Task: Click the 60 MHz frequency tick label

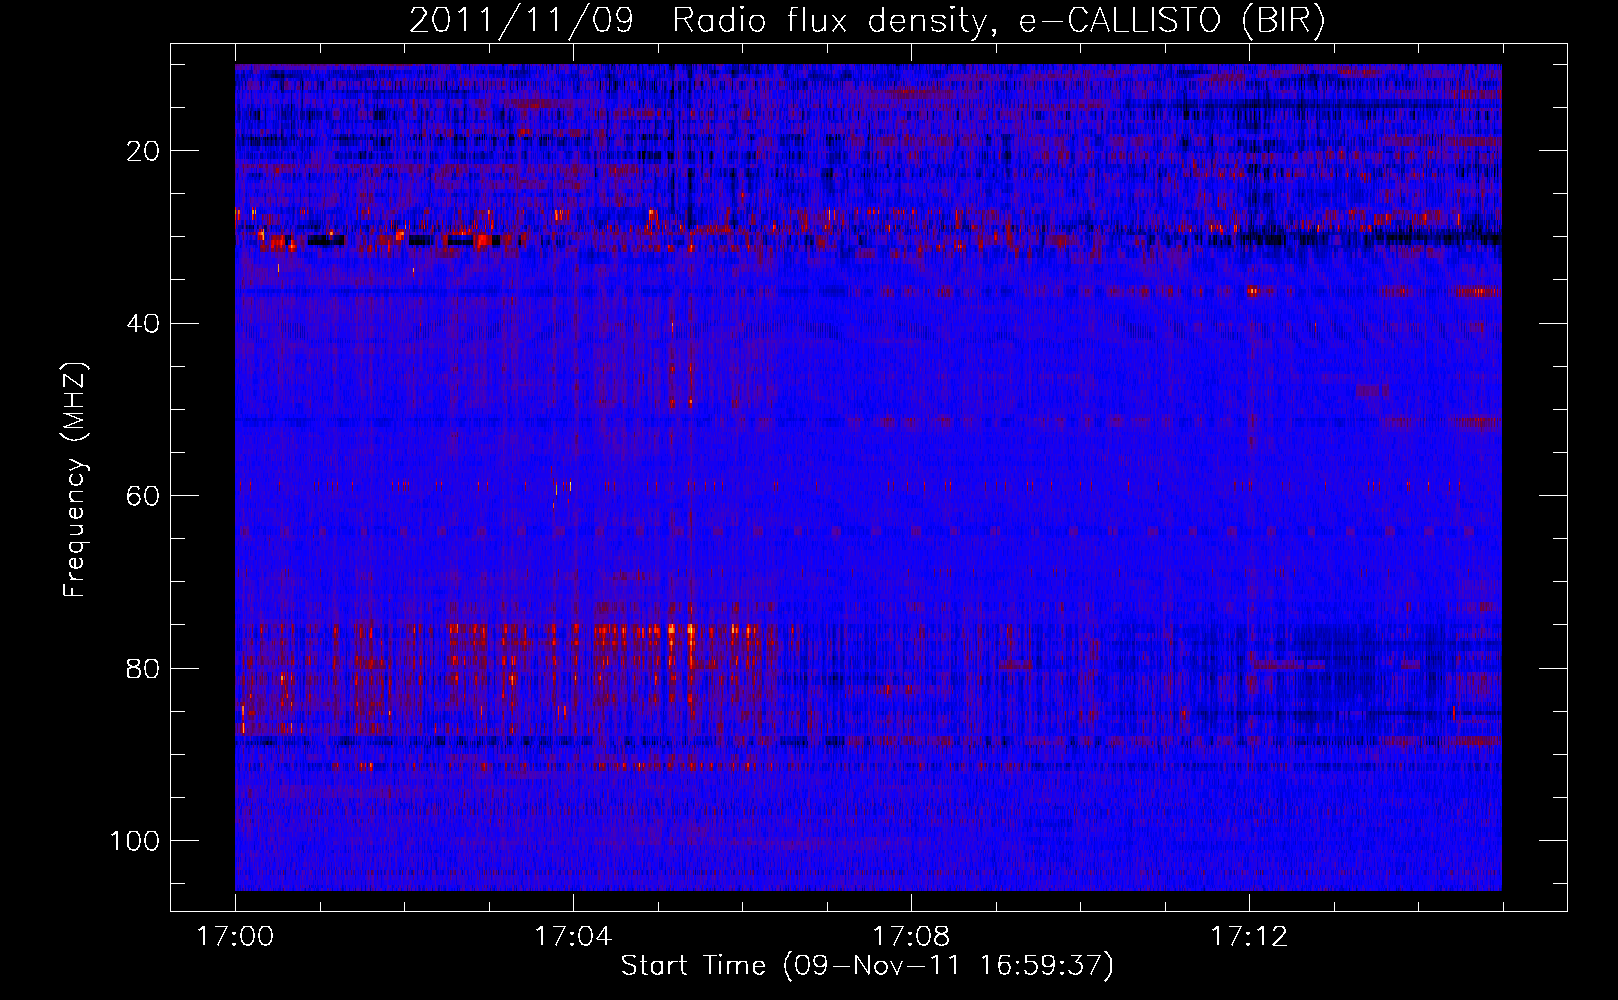Action: pyautogui.click(x=143, y=496)
